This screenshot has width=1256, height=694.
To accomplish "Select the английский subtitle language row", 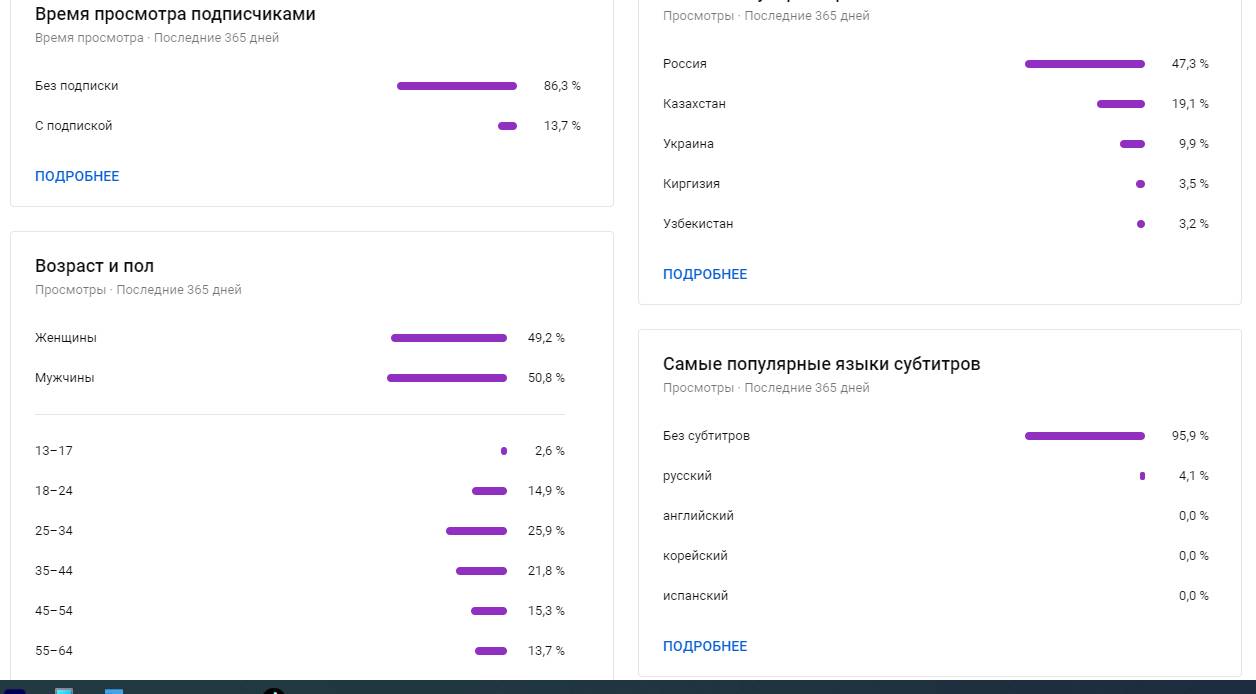I will (x=698, y=516).
